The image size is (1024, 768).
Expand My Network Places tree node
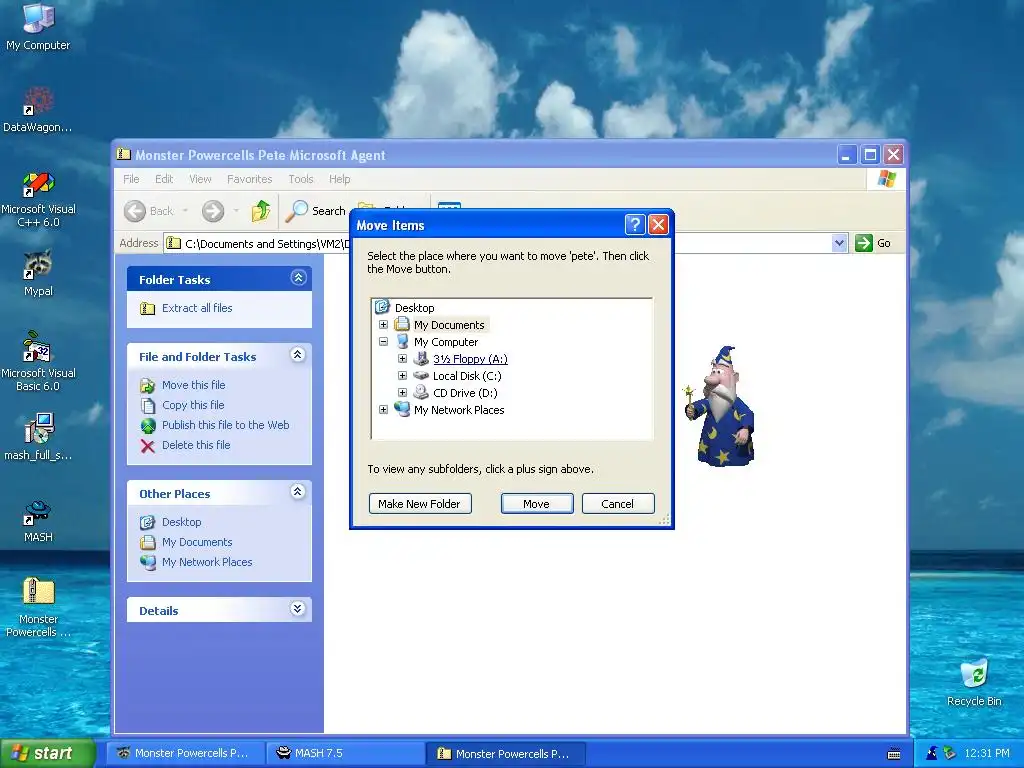(x=383, y=409)
